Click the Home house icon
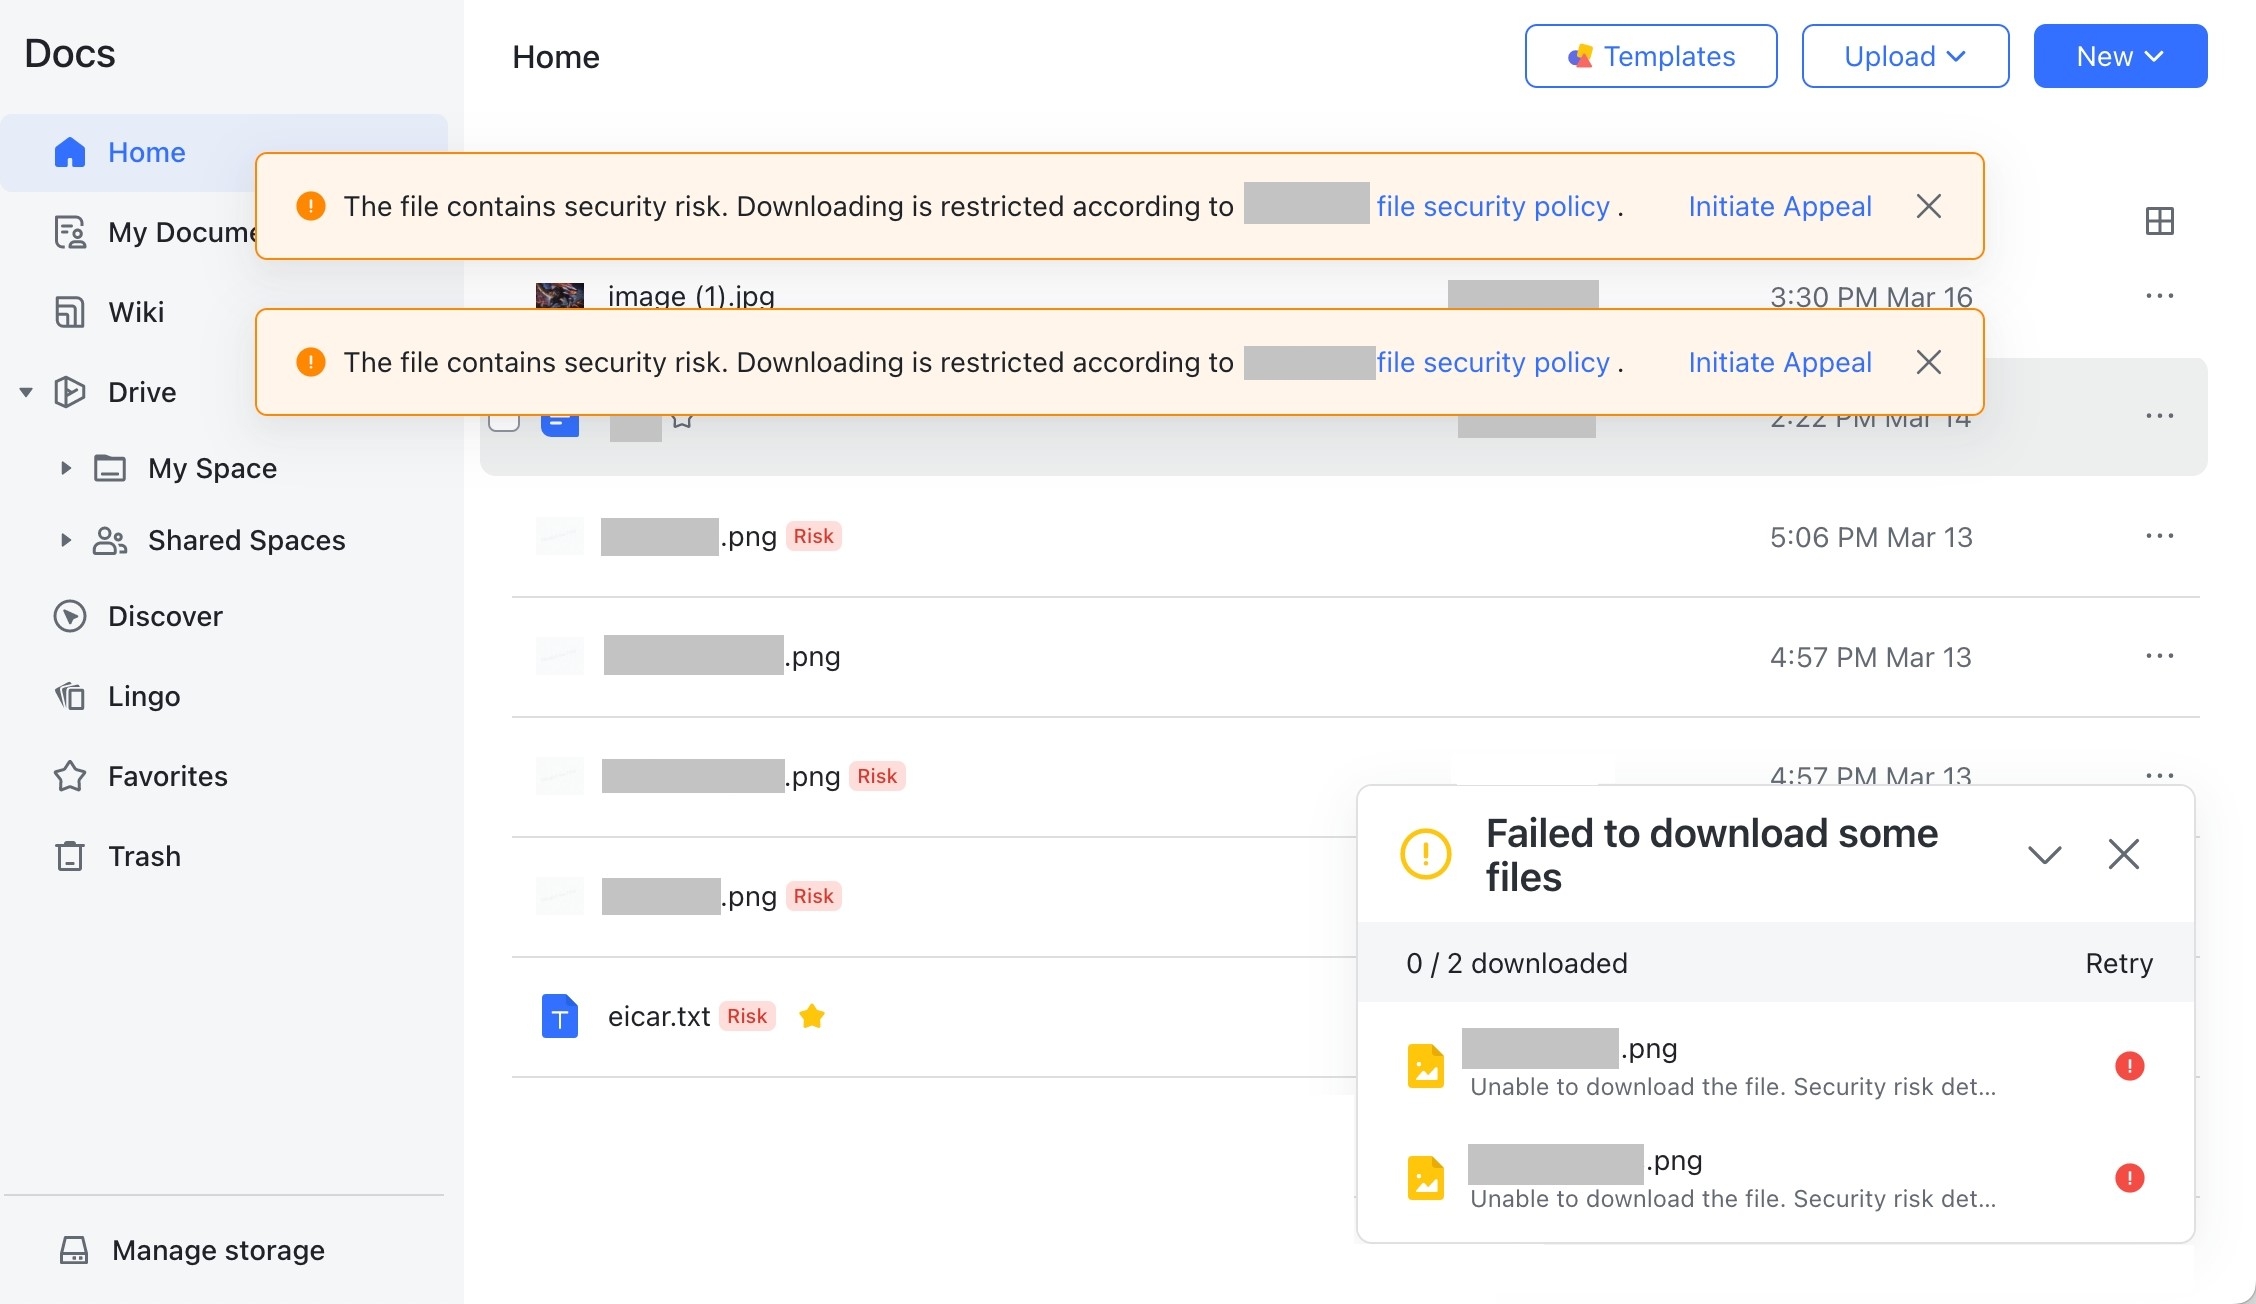 click(70, 152)
